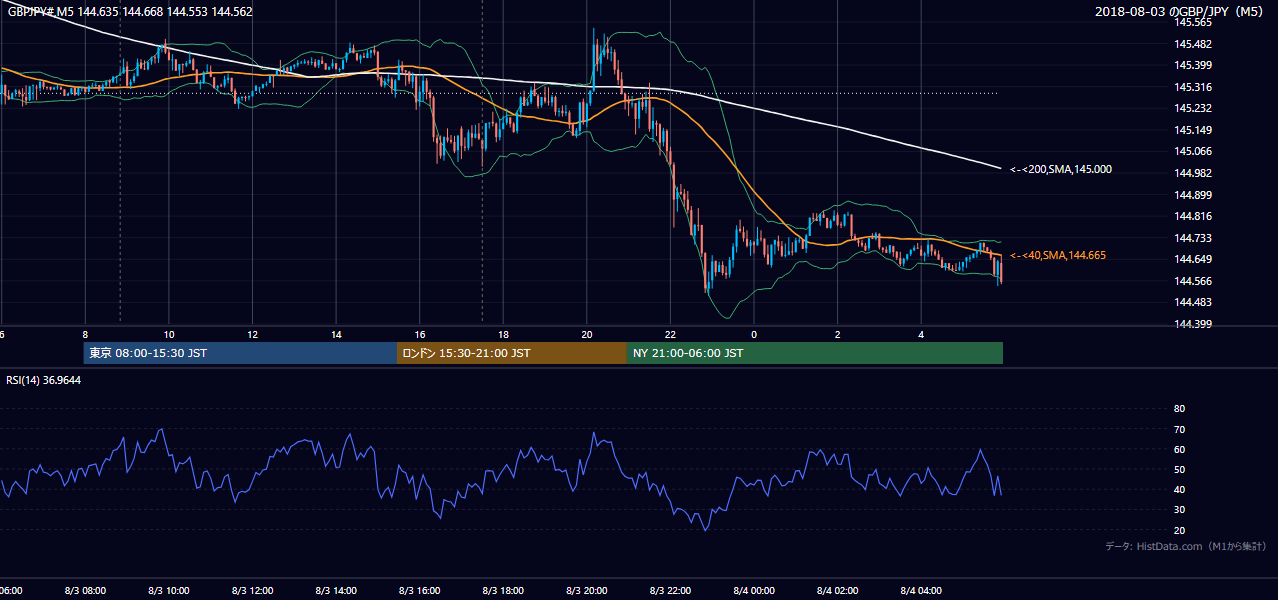Click the RSI scale value 80
Viewport: 1278px width, 600px height.
coord(1179,409)
